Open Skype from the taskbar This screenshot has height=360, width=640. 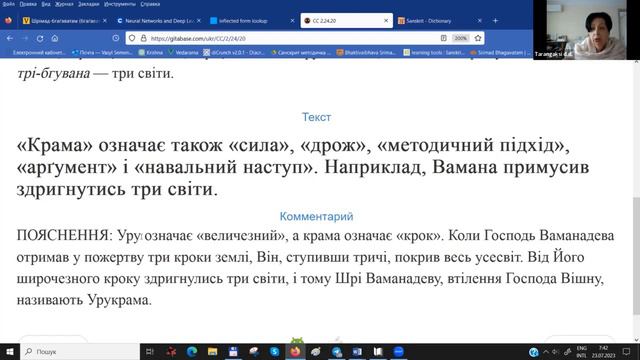(x=275, y=351)
